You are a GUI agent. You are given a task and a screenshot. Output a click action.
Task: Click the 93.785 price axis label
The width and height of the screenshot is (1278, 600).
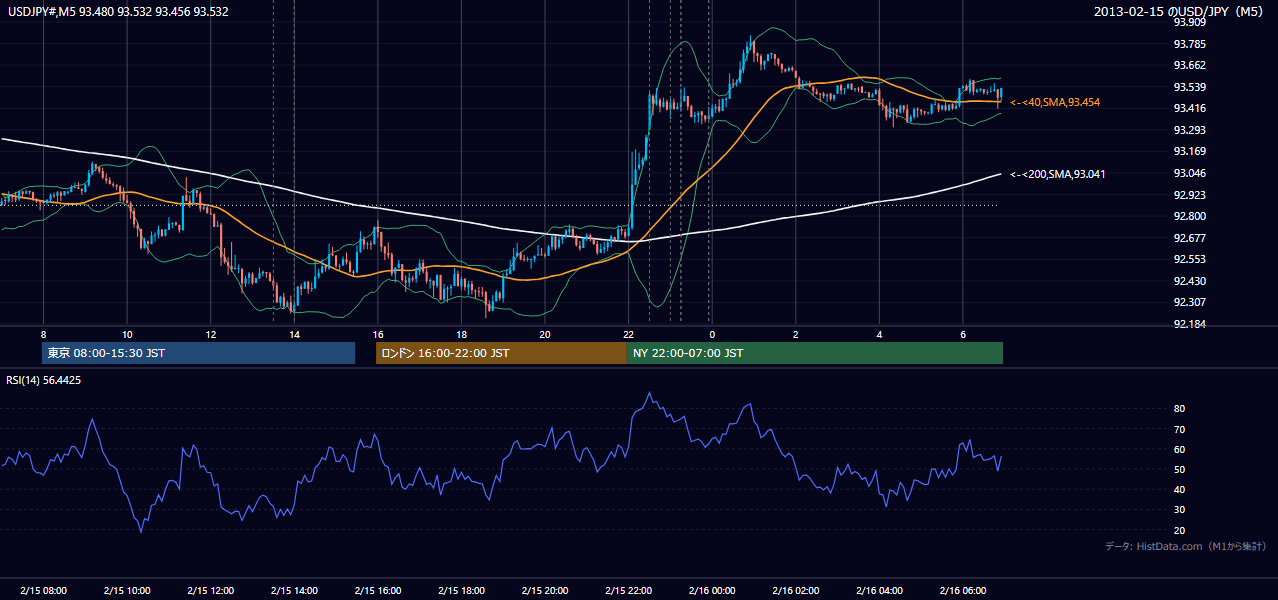(x=1190, y=44)
